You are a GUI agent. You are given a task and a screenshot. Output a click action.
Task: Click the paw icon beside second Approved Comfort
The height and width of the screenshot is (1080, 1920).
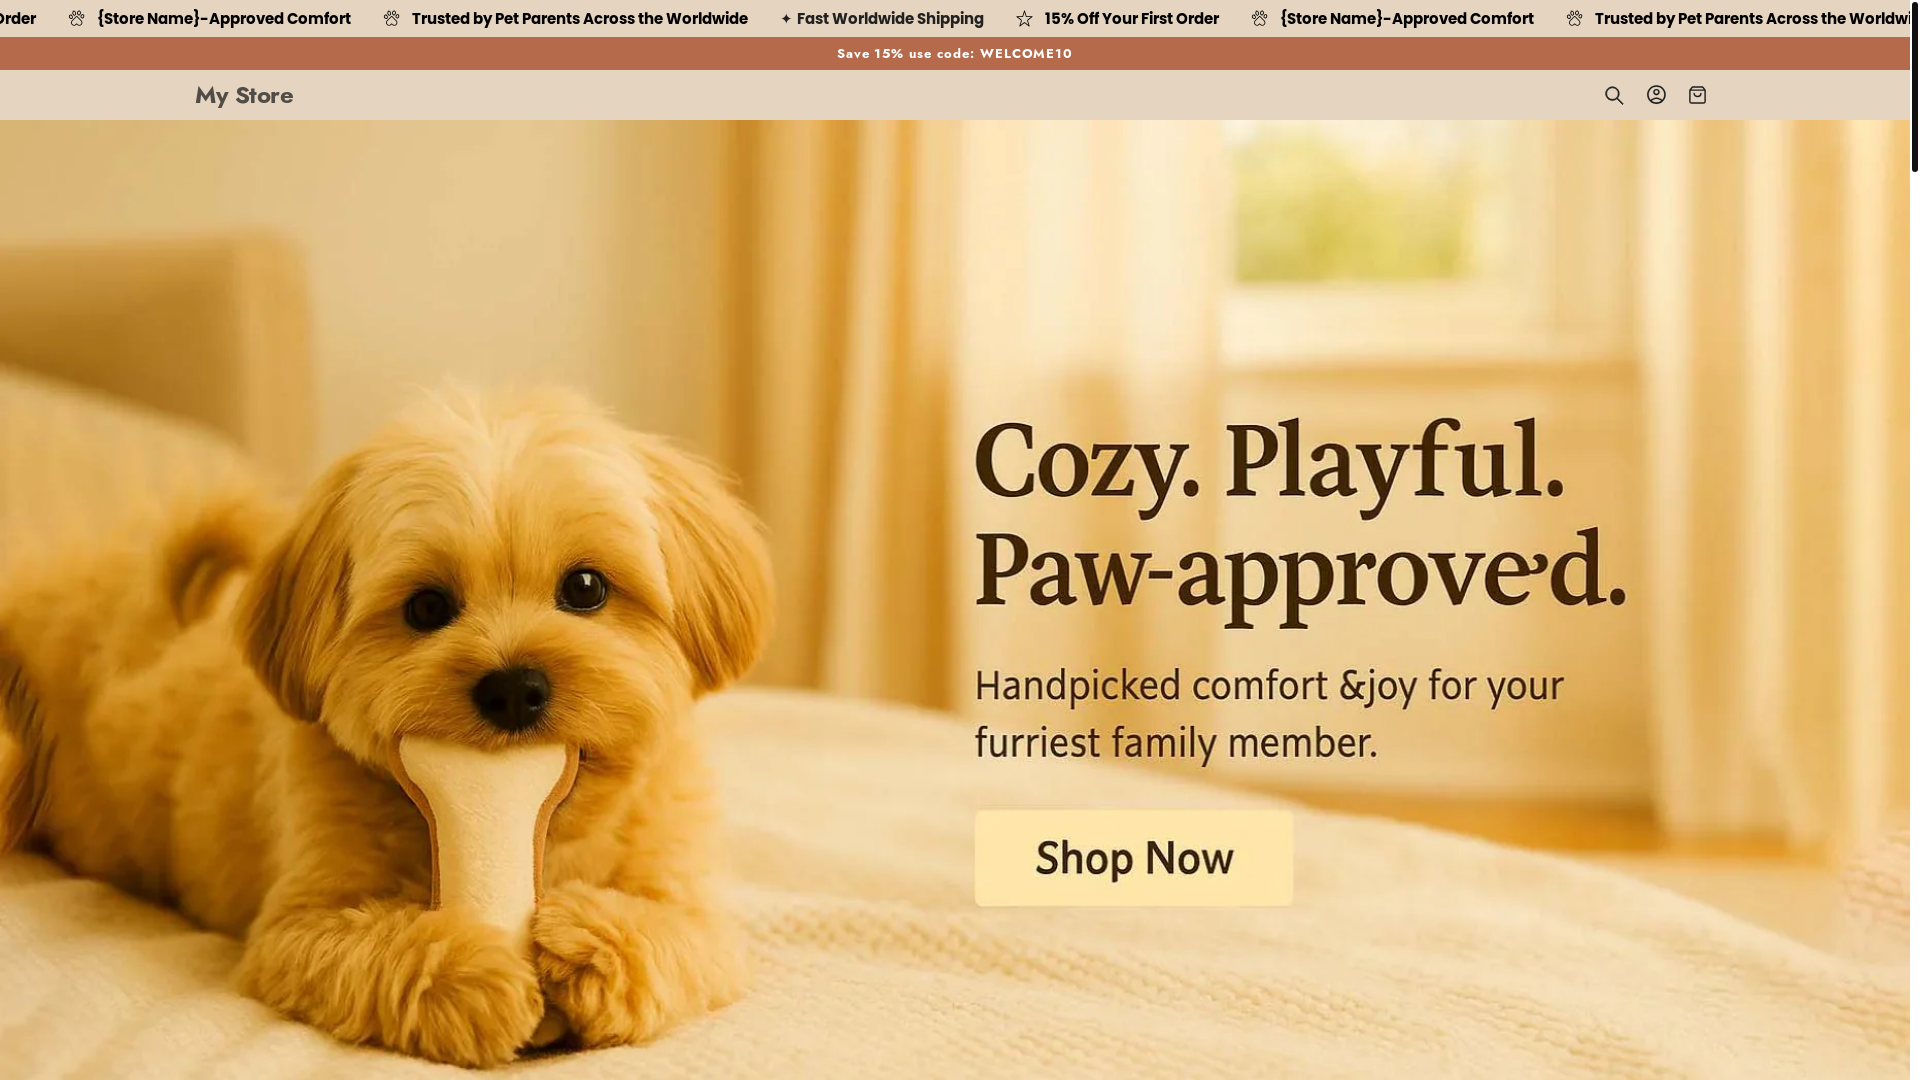click(1260, 18)
